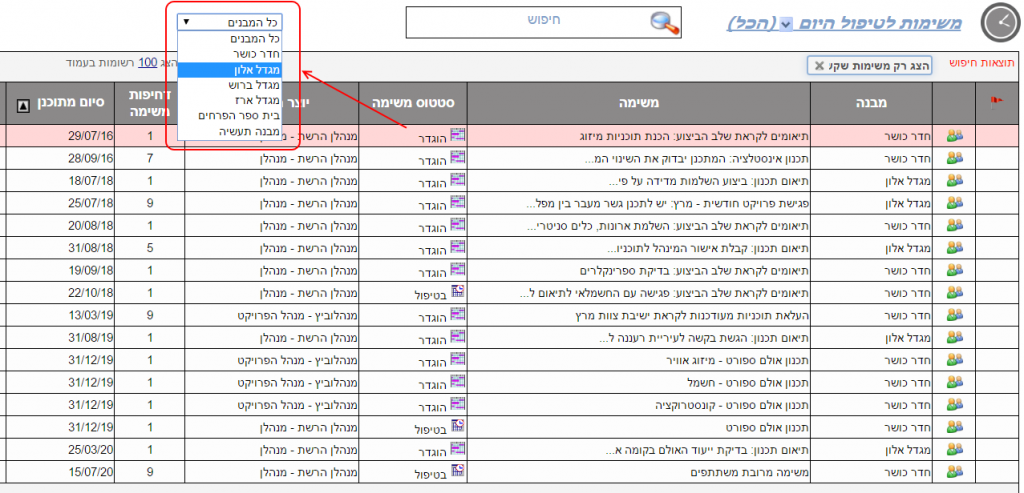Click the sort arrow in סיום מתוכנן header
This screenshot has width=1024, height=493.
(25, 104)
